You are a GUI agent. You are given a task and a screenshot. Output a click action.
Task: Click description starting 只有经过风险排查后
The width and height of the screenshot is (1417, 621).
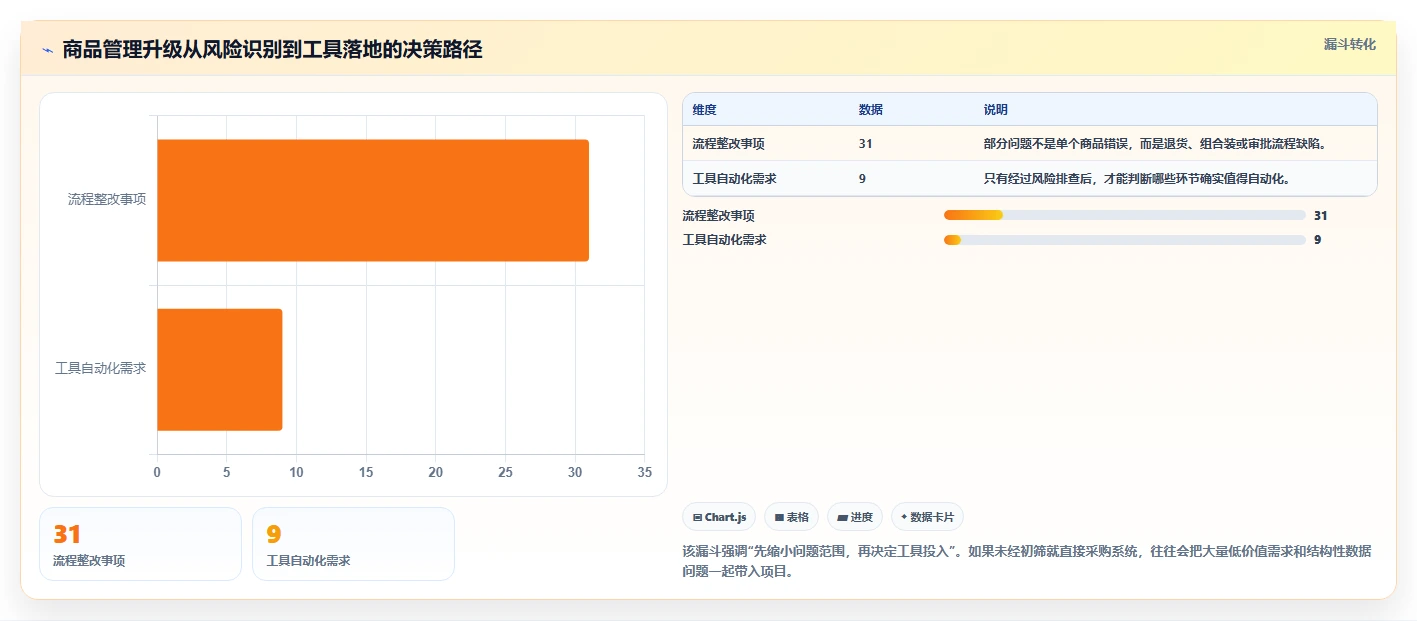1136,179
